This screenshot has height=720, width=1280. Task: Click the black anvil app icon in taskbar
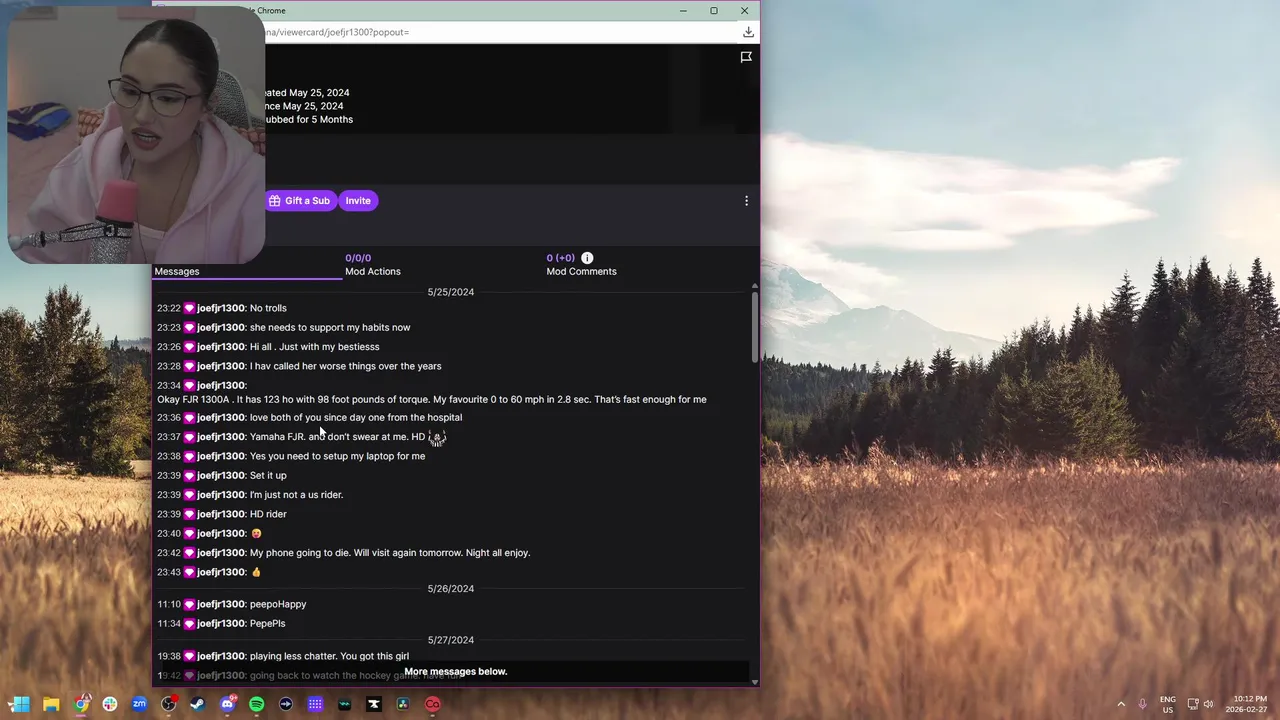[374, 704]
